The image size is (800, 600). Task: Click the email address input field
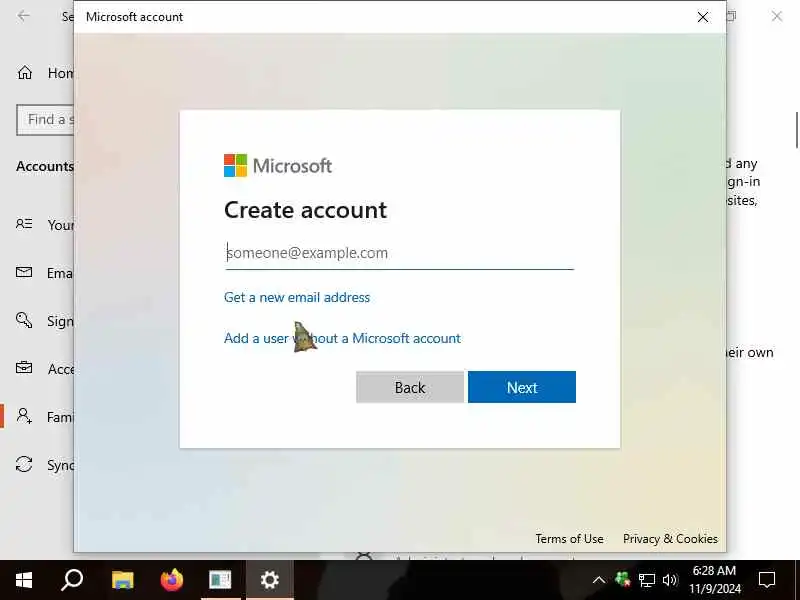[x=399, y=253]
